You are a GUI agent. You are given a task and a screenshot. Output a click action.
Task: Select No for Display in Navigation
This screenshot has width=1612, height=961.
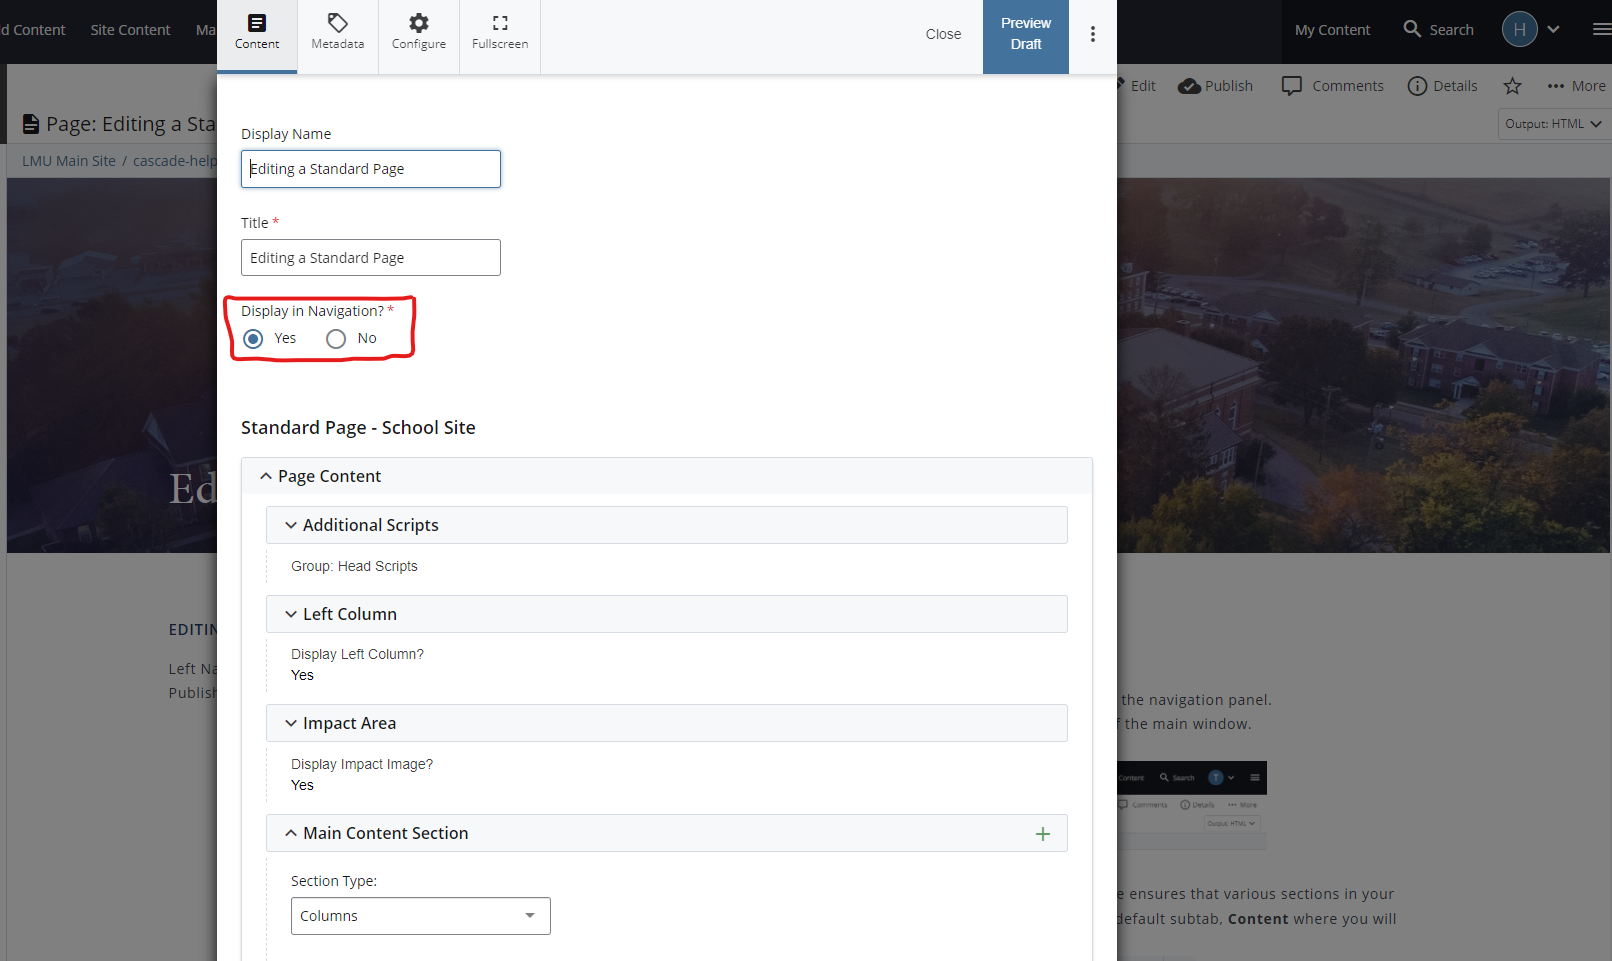tap(336, 339)
